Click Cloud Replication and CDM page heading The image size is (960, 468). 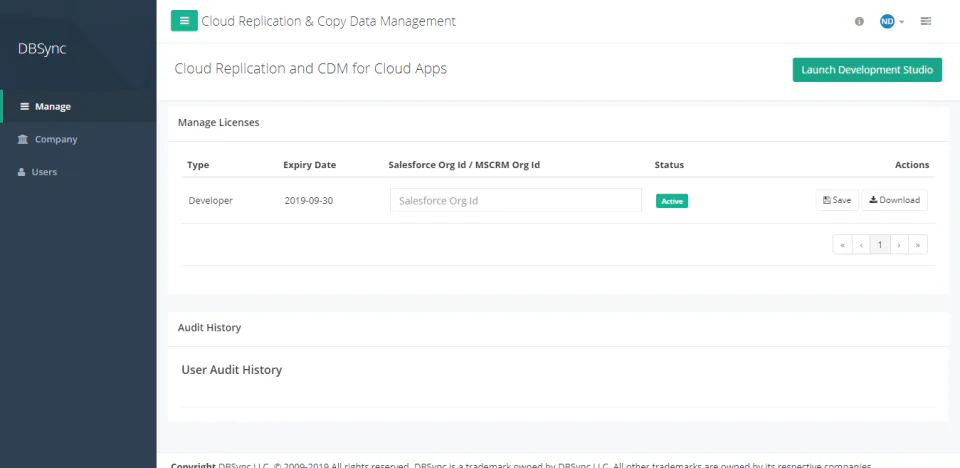[x=310, y=69]
